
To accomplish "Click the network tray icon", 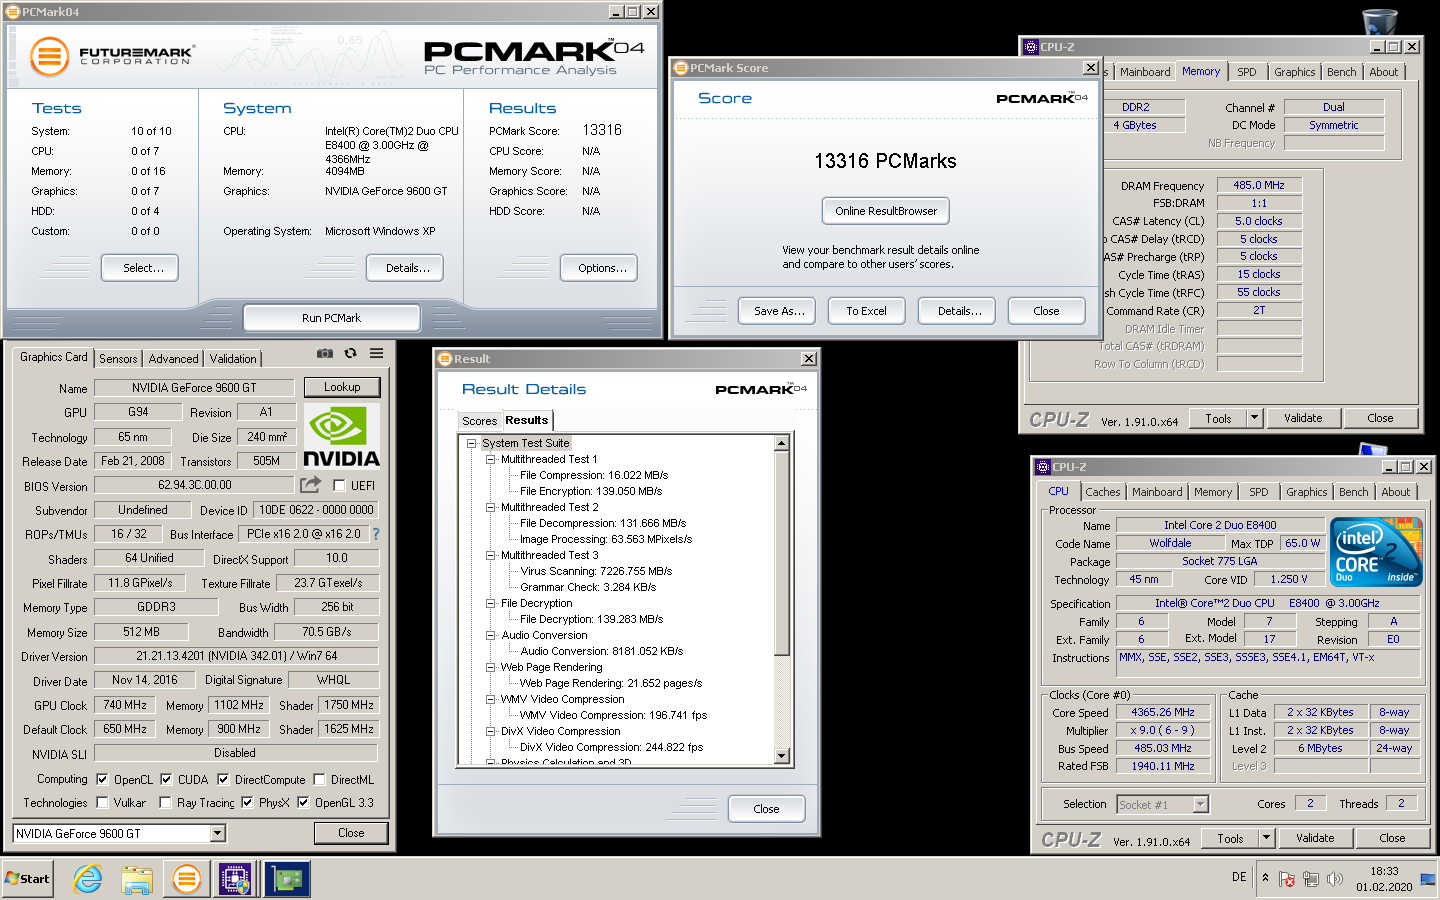I will pos(1311,879).
